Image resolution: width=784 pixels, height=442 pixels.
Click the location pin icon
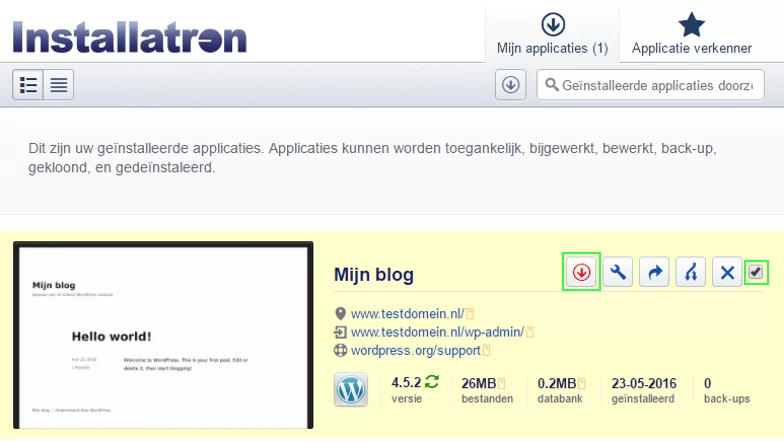(x=340, y=314)
